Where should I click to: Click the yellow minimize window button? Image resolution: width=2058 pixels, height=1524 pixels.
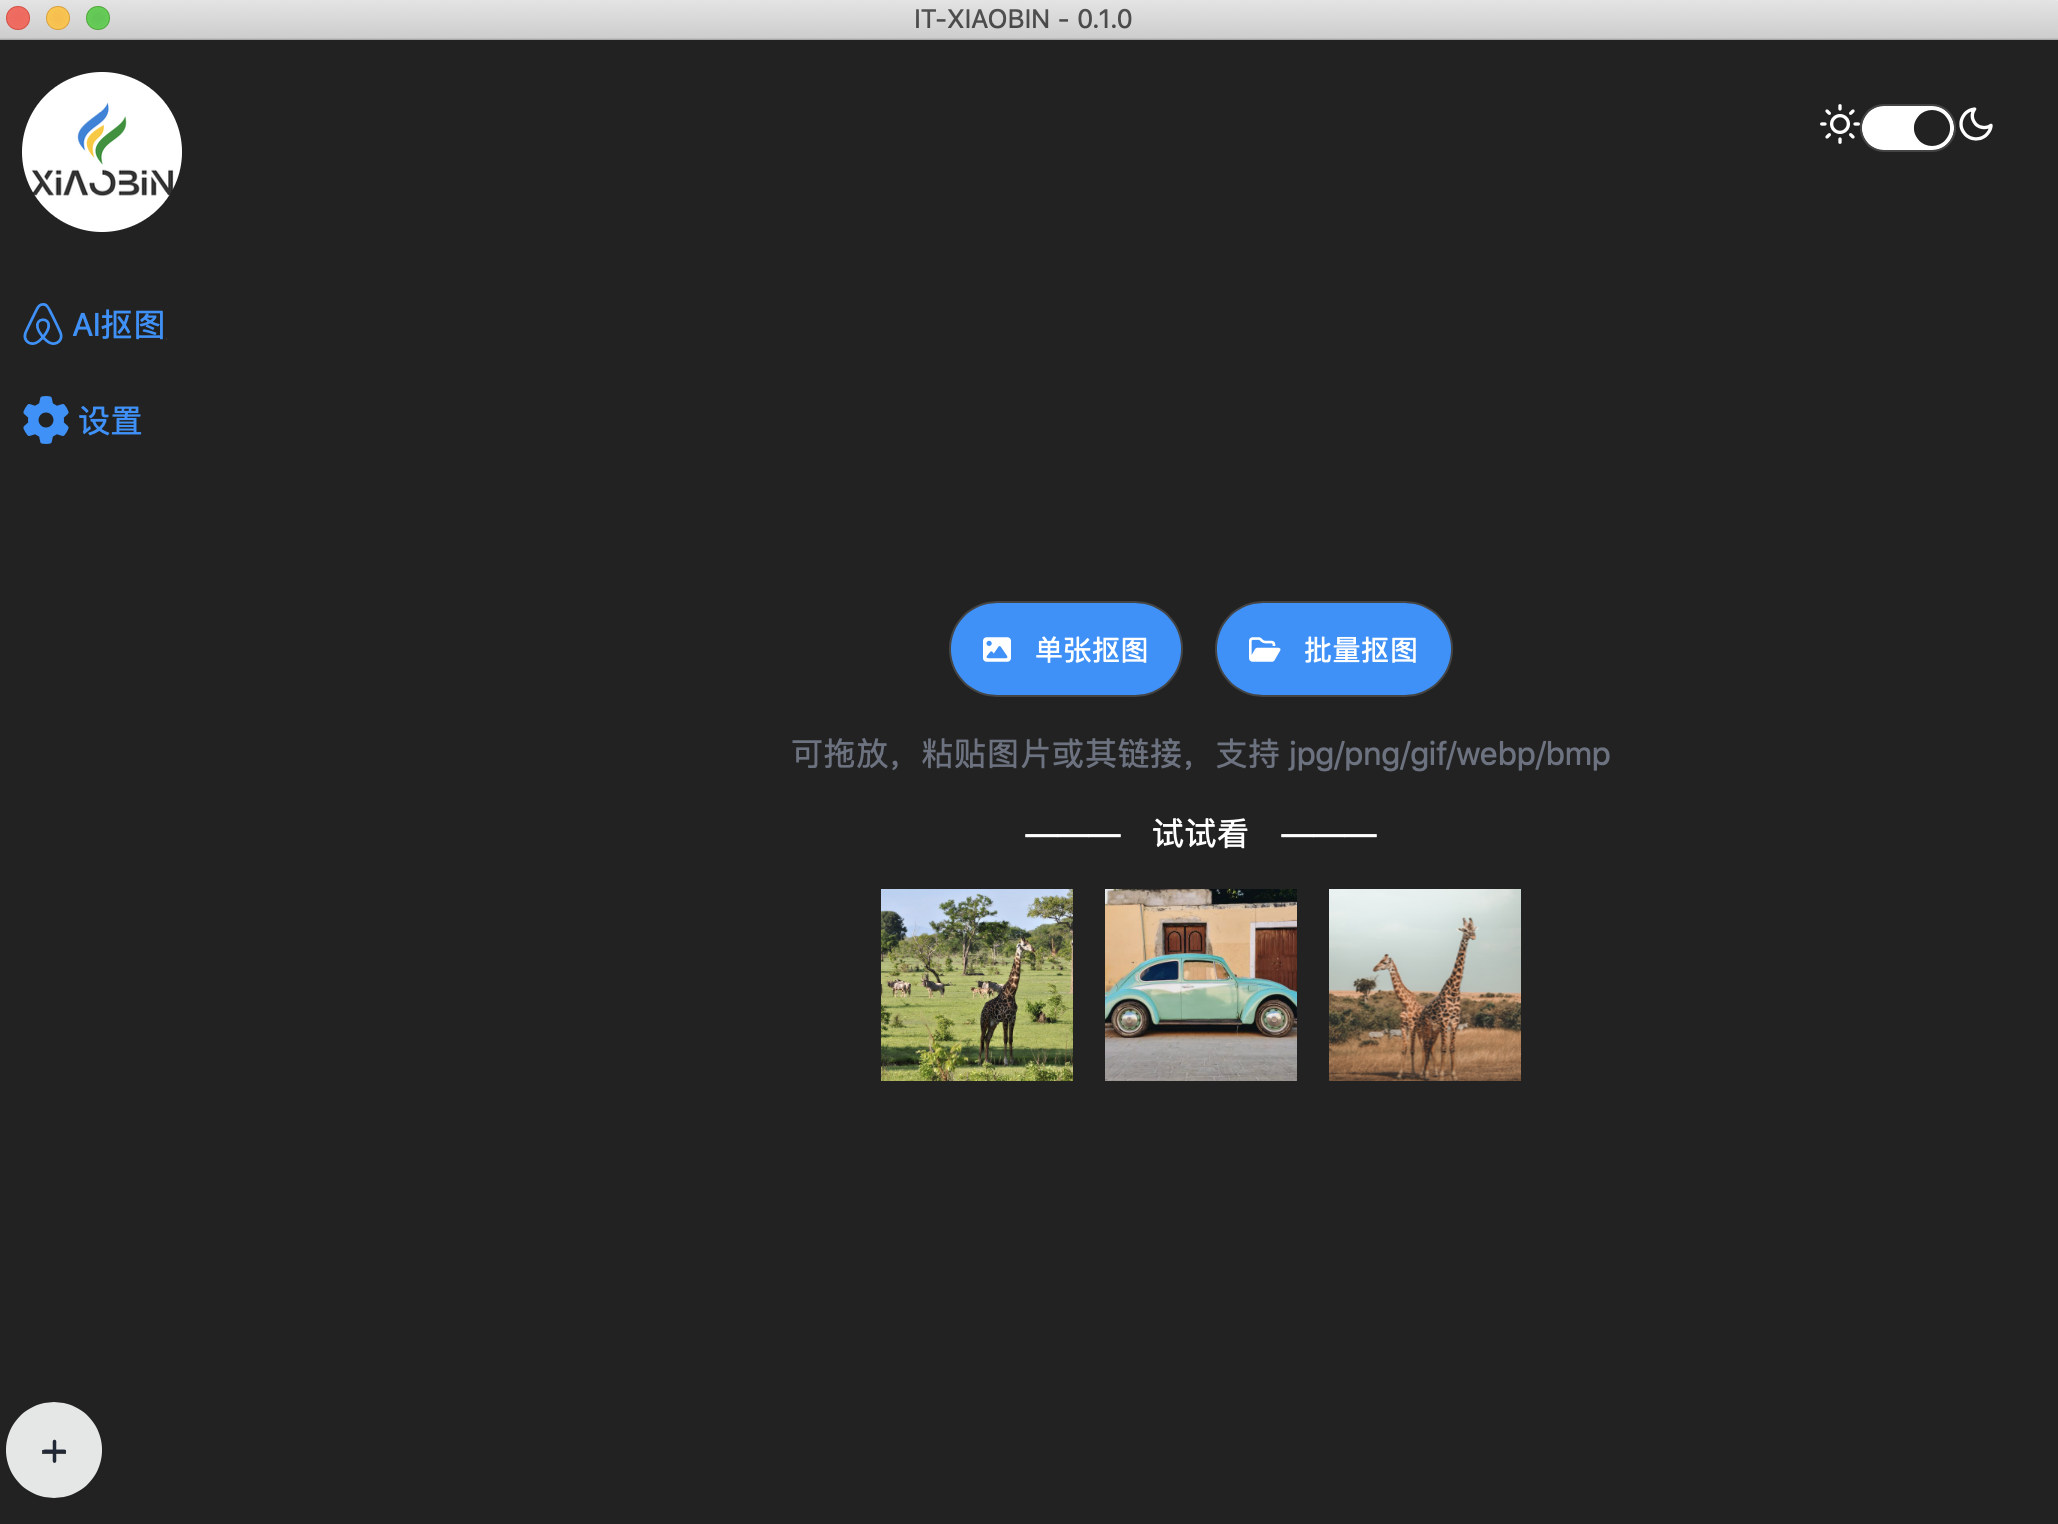tap(58, 18)
